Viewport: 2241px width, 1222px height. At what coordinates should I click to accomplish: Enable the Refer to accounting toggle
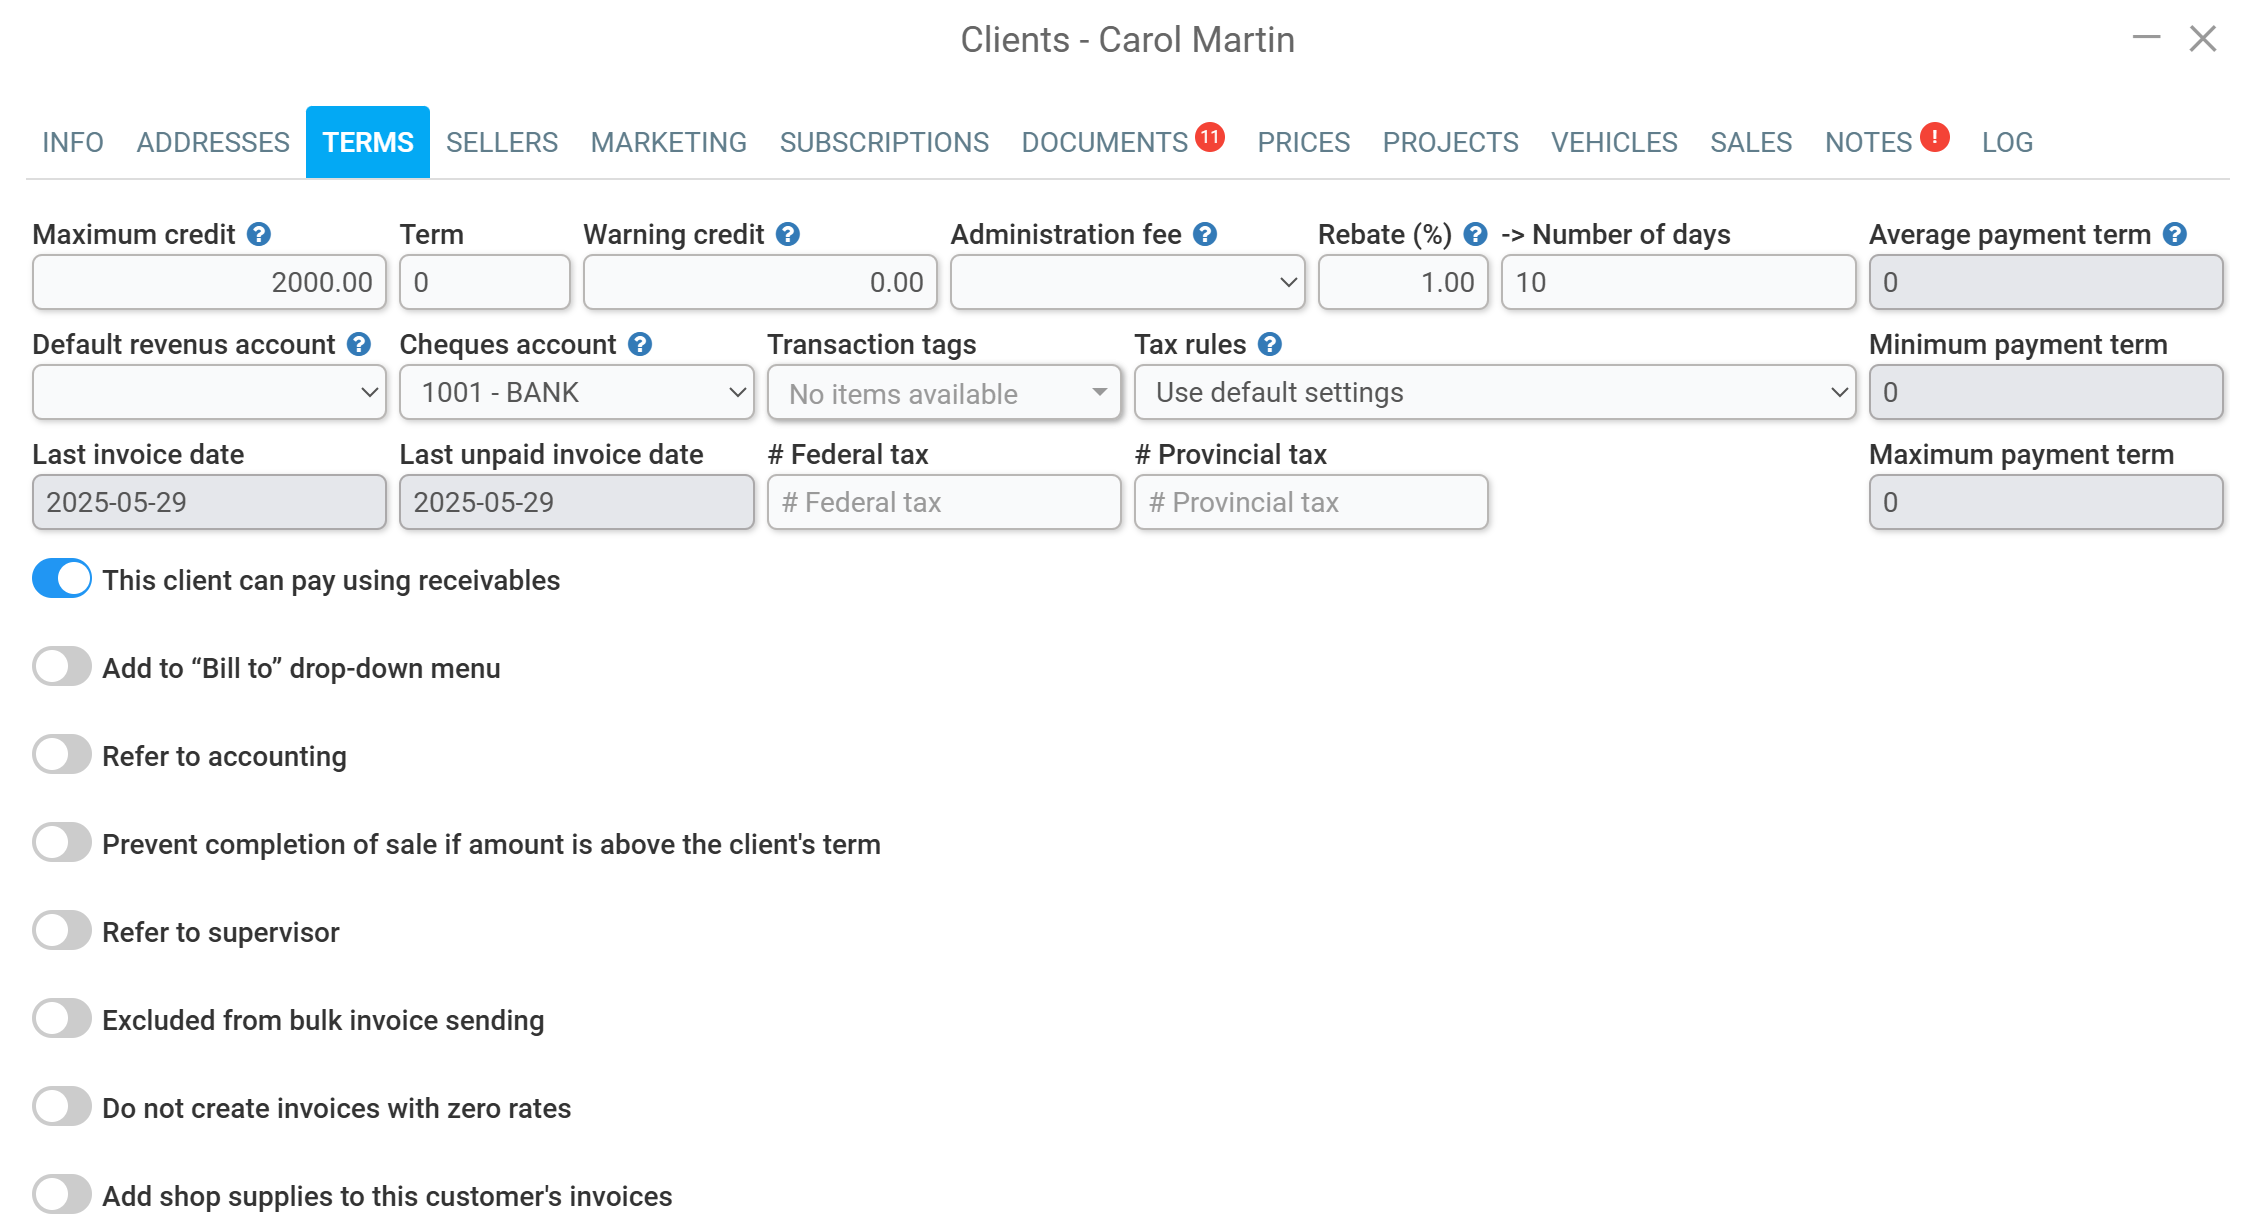(x=62, y=755)
